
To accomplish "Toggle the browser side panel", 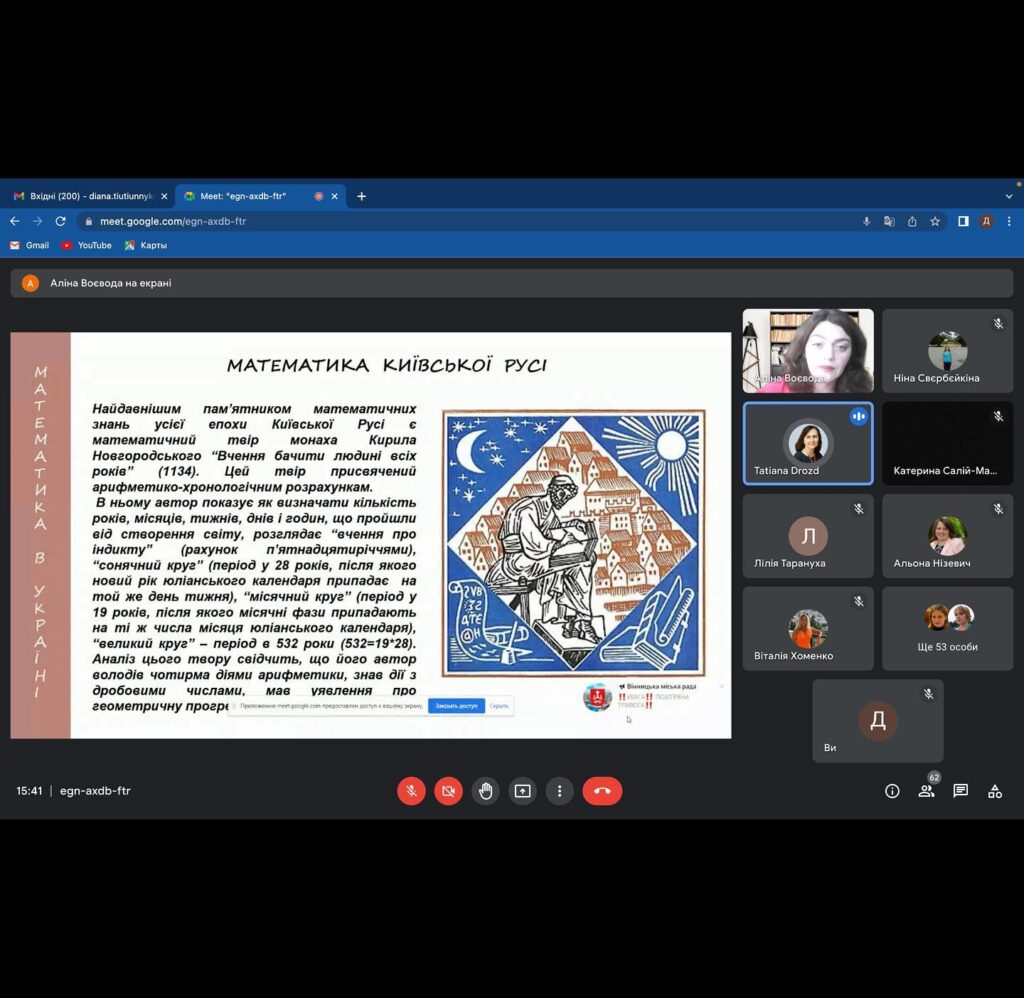I will [x=963, y=221].
